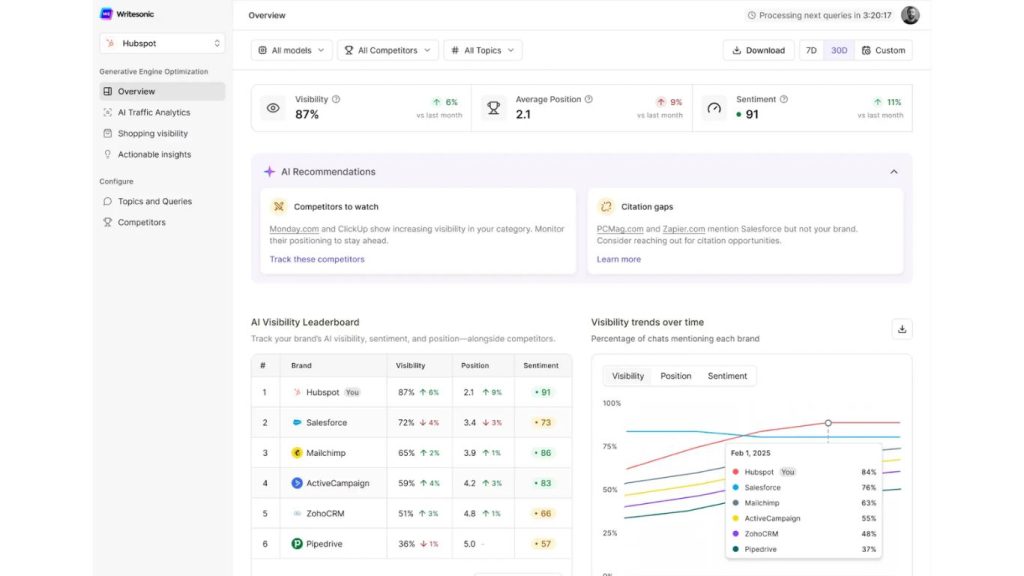The width and height of the screenshot is (1024, 576).
Task: Click blue Salesforce dot in chart tooltip
Action: coord(735,487)
